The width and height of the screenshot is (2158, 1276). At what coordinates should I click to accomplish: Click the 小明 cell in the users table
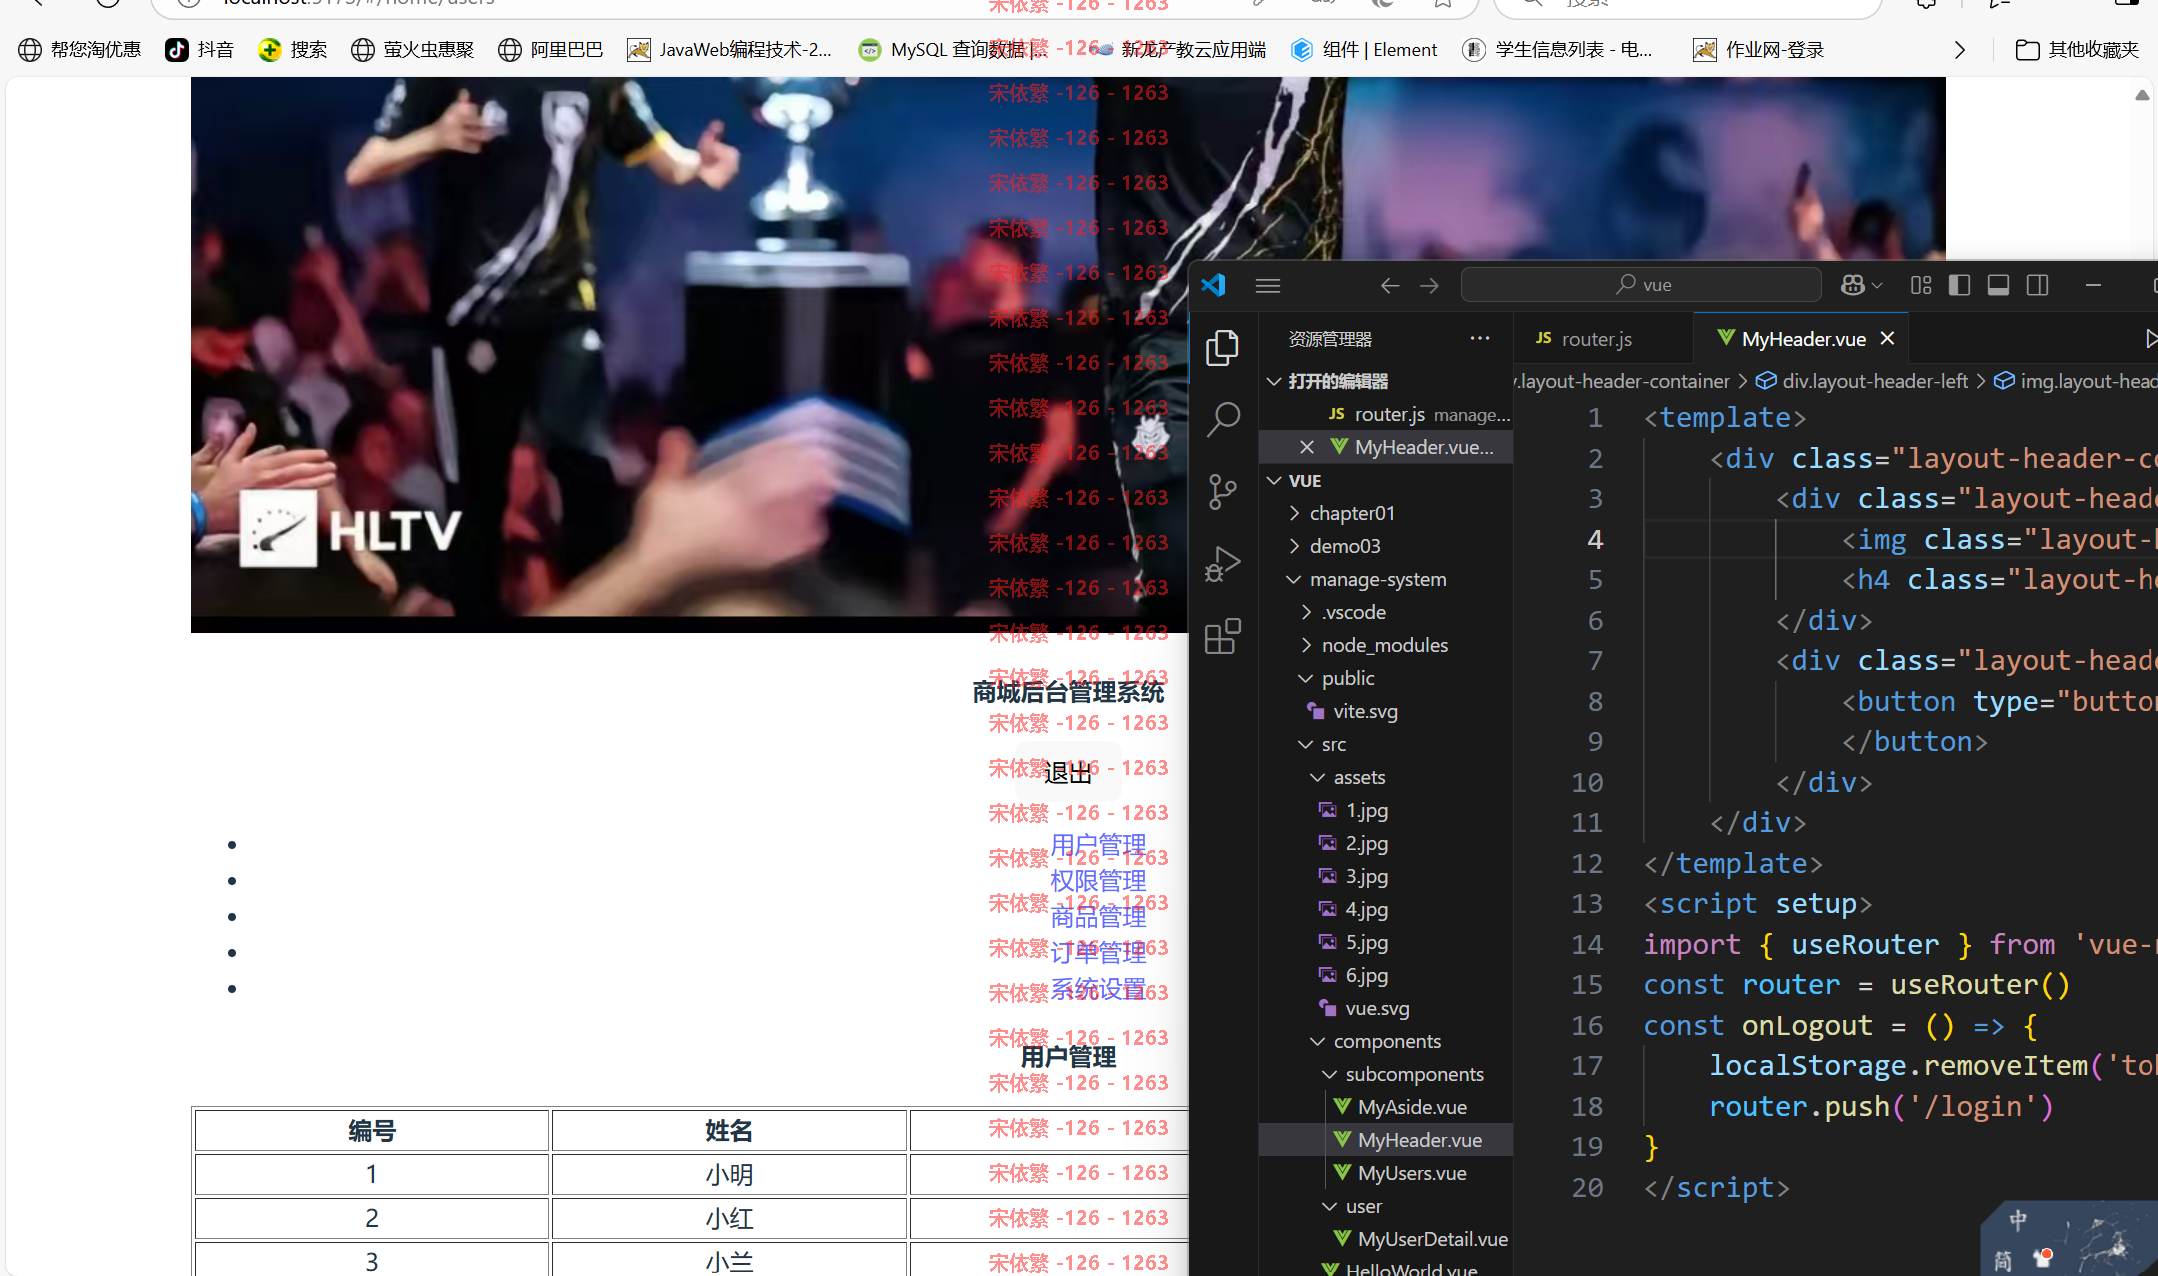pyautogui.click(x=729, y=1174)
